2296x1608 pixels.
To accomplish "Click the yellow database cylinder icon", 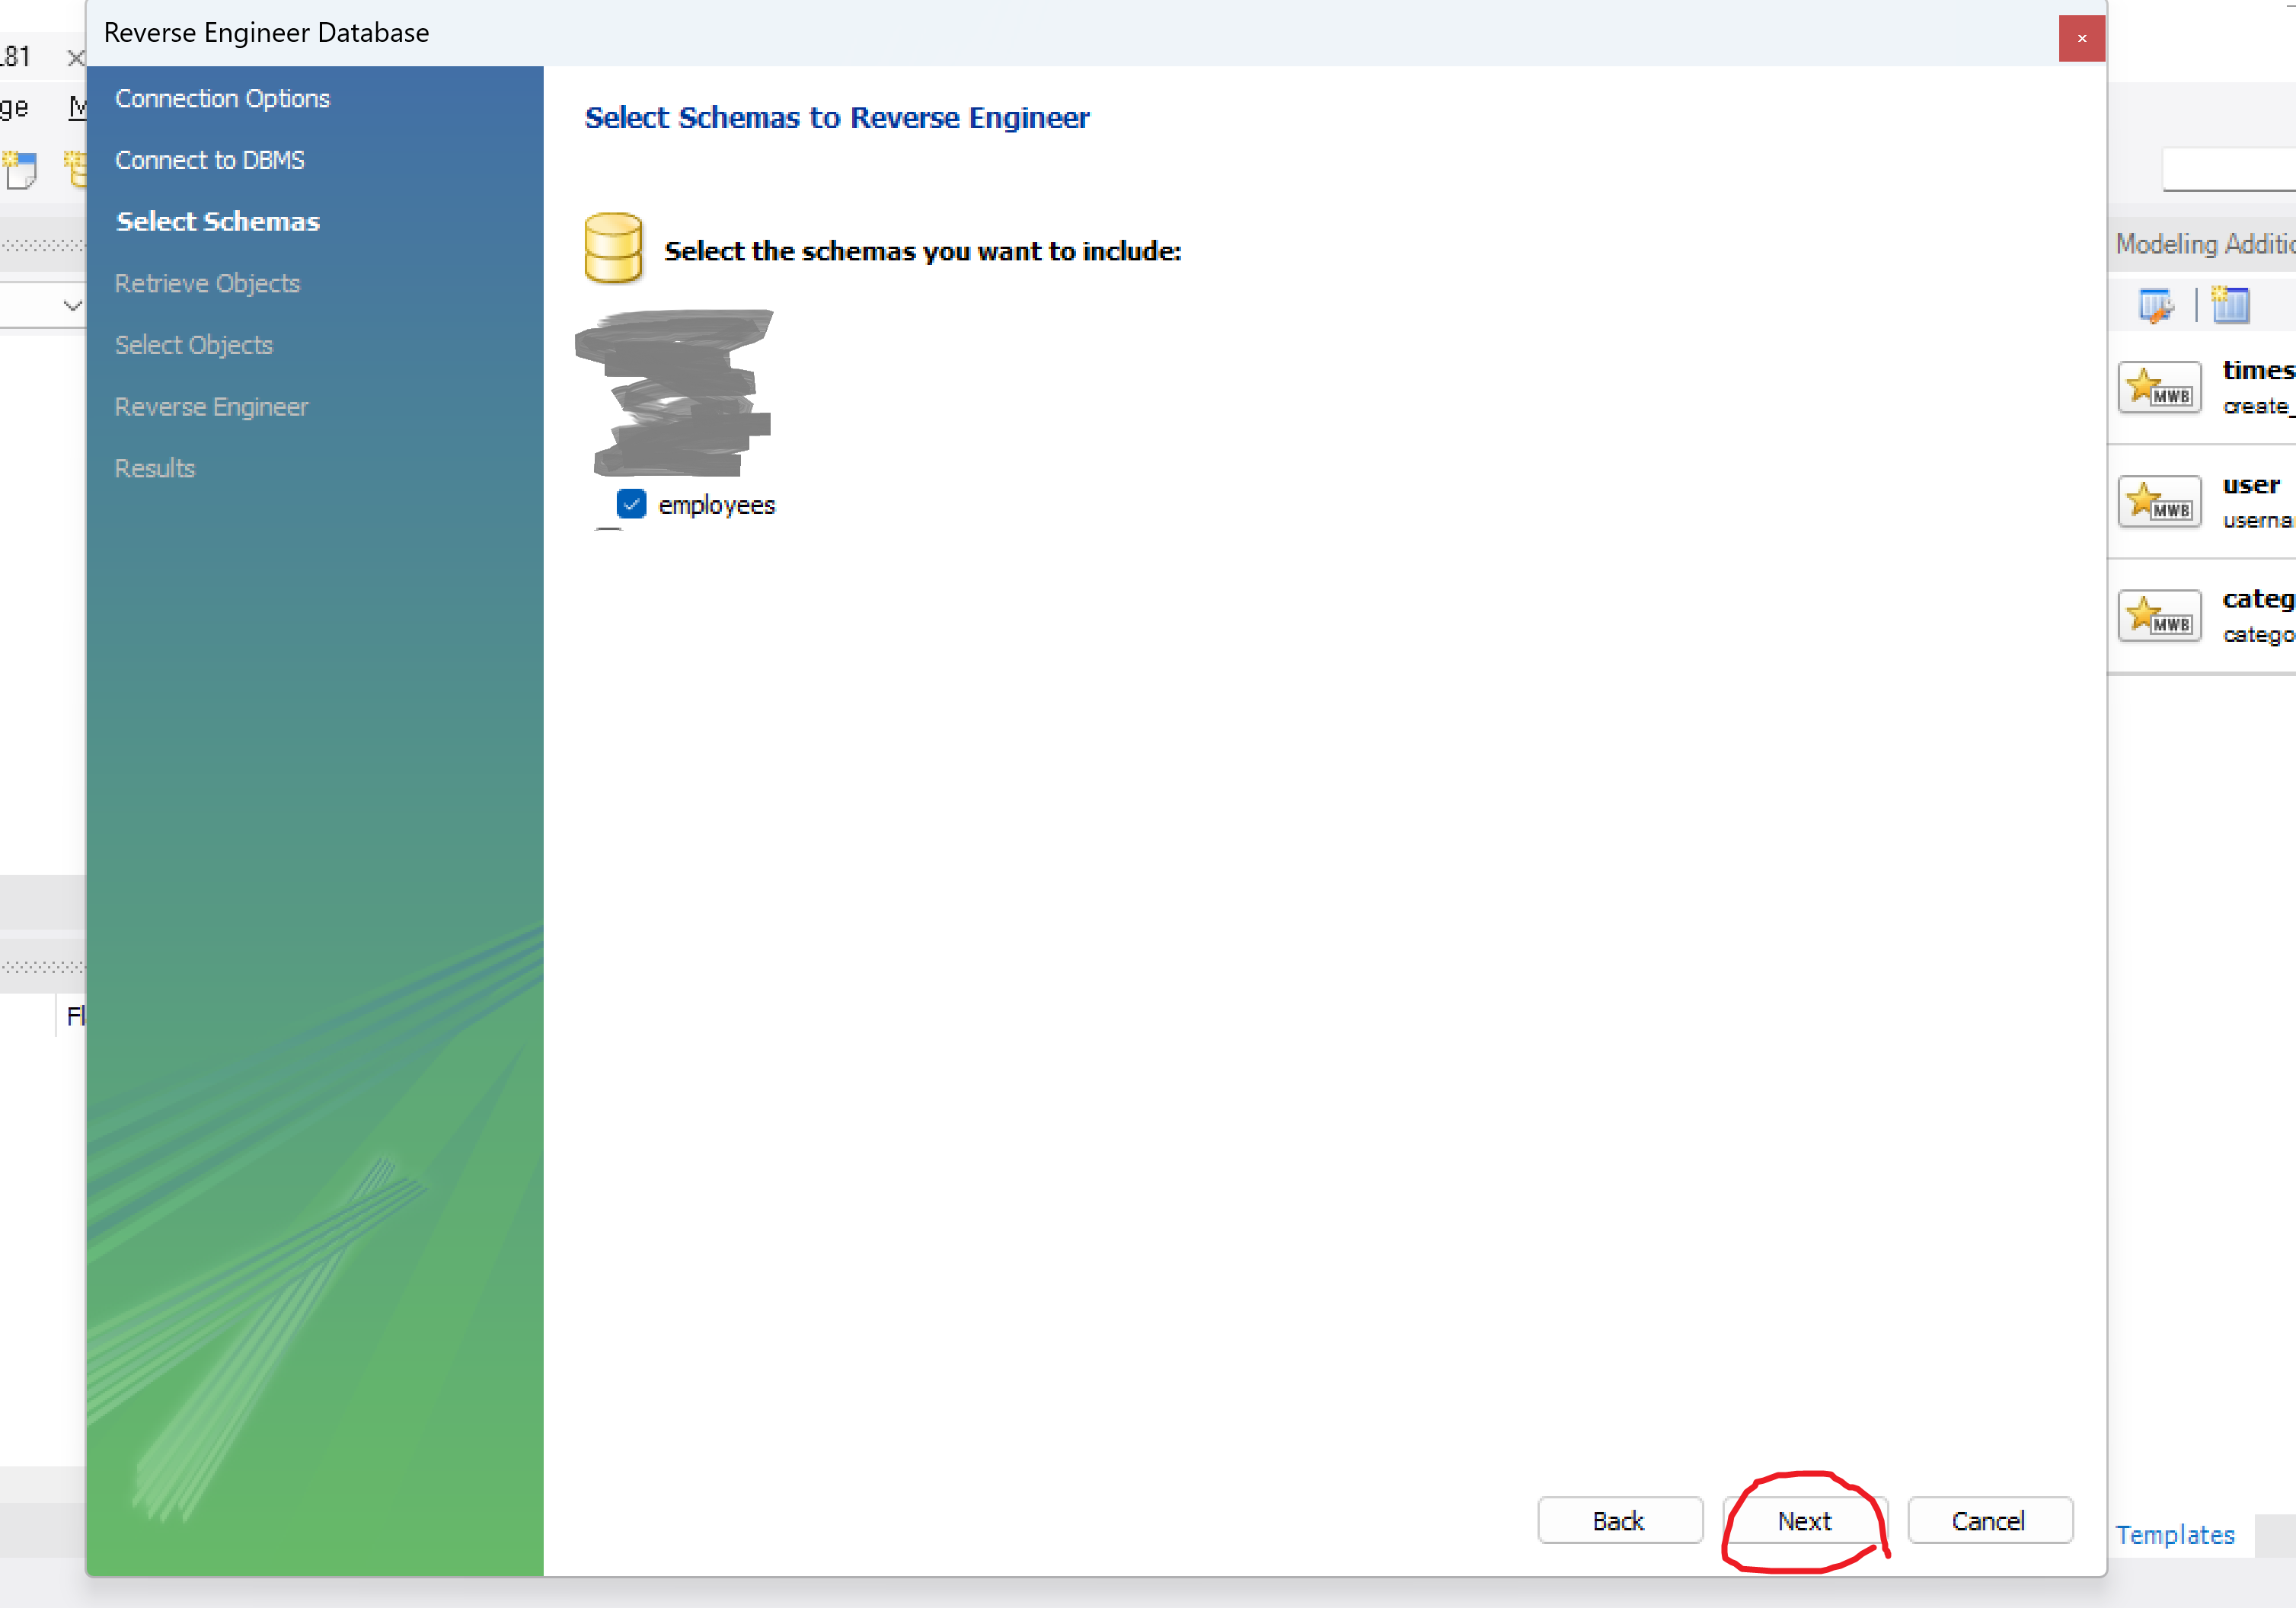I will pyautogui.click(x=613, y=248).
